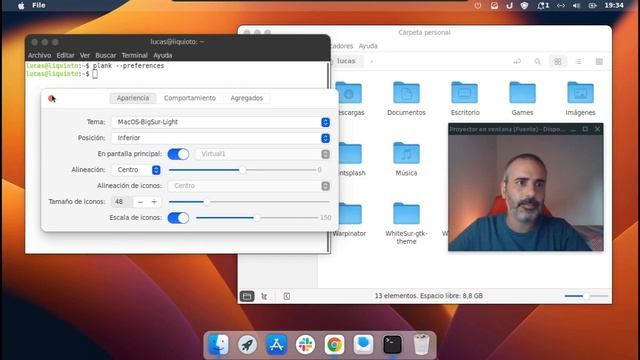Click the Apple logo in top bar
The height and width of the screenshot is (360, 640).
point(21,5)
